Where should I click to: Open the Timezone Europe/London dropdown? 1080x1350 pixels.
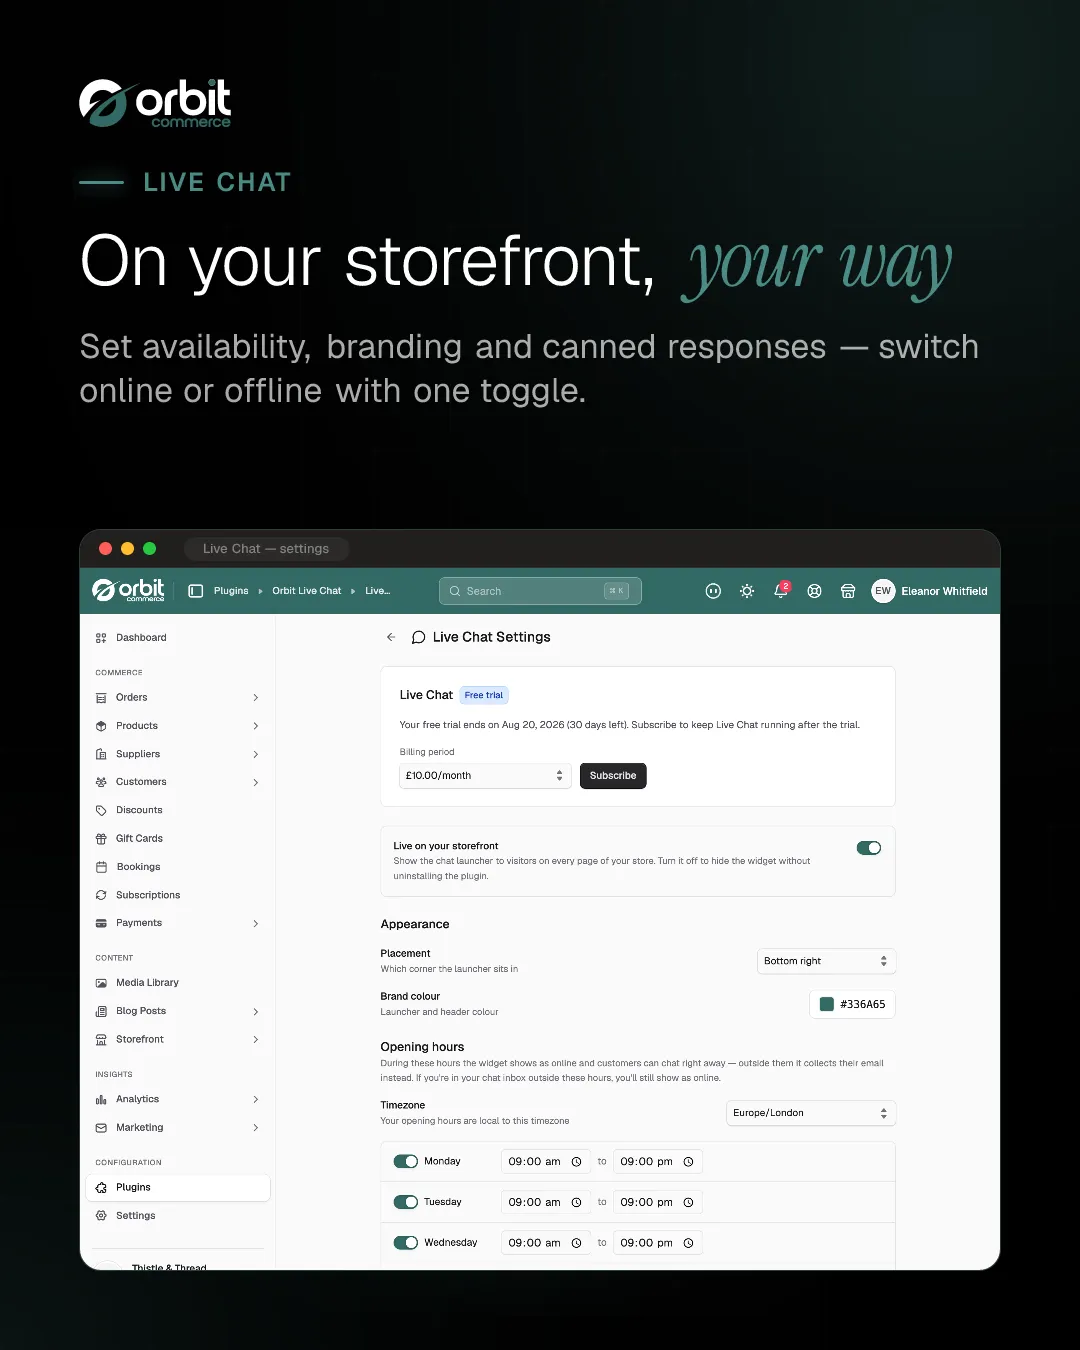[811, 1113]
